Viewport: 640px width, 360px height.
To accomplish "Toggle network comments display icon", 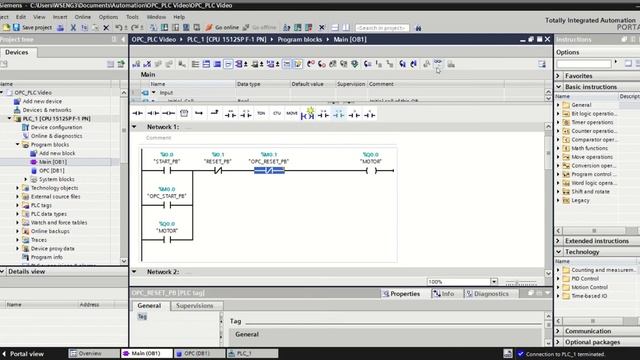I will click(x=228, y=64).
